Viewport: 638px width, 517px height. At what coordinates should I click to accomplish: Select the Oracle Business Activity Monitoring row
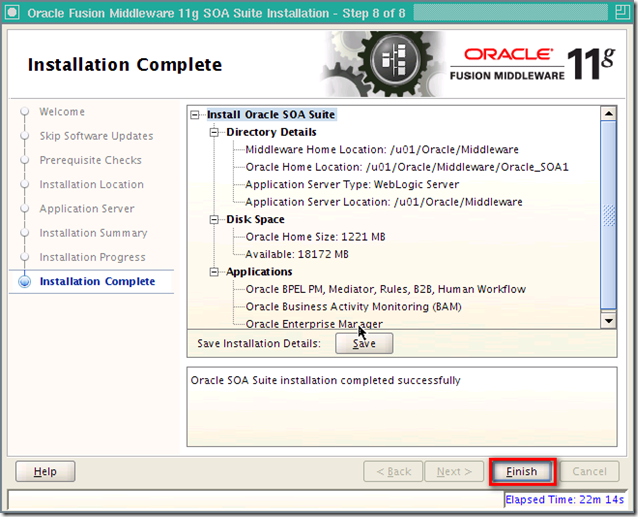(354, 307)
